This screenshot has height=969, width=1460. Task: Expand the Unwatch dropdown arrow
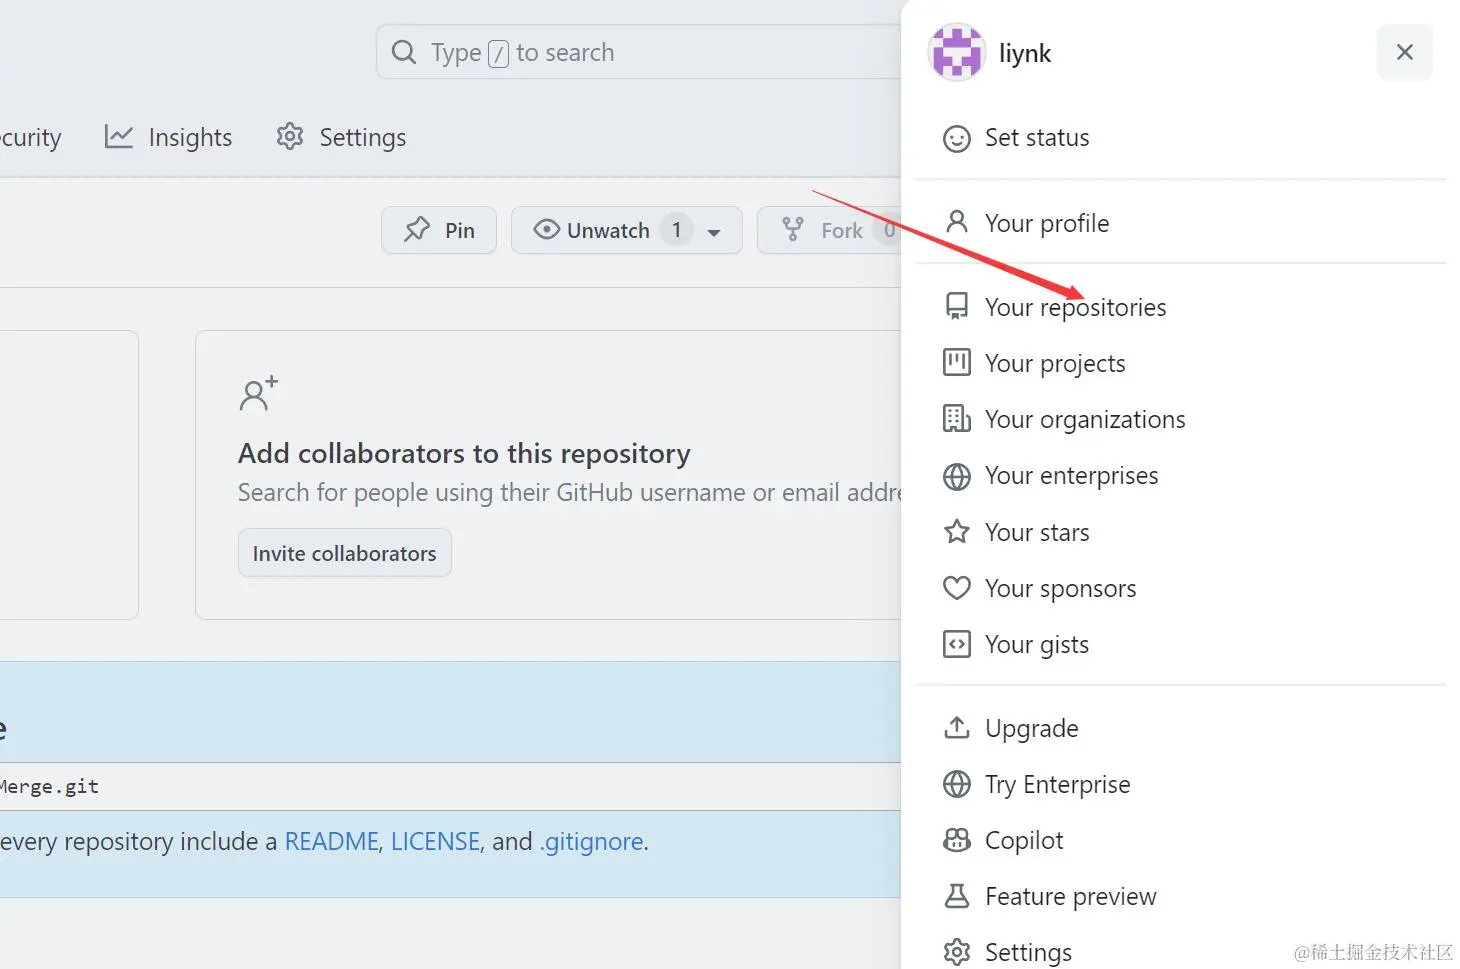(714, 232)
